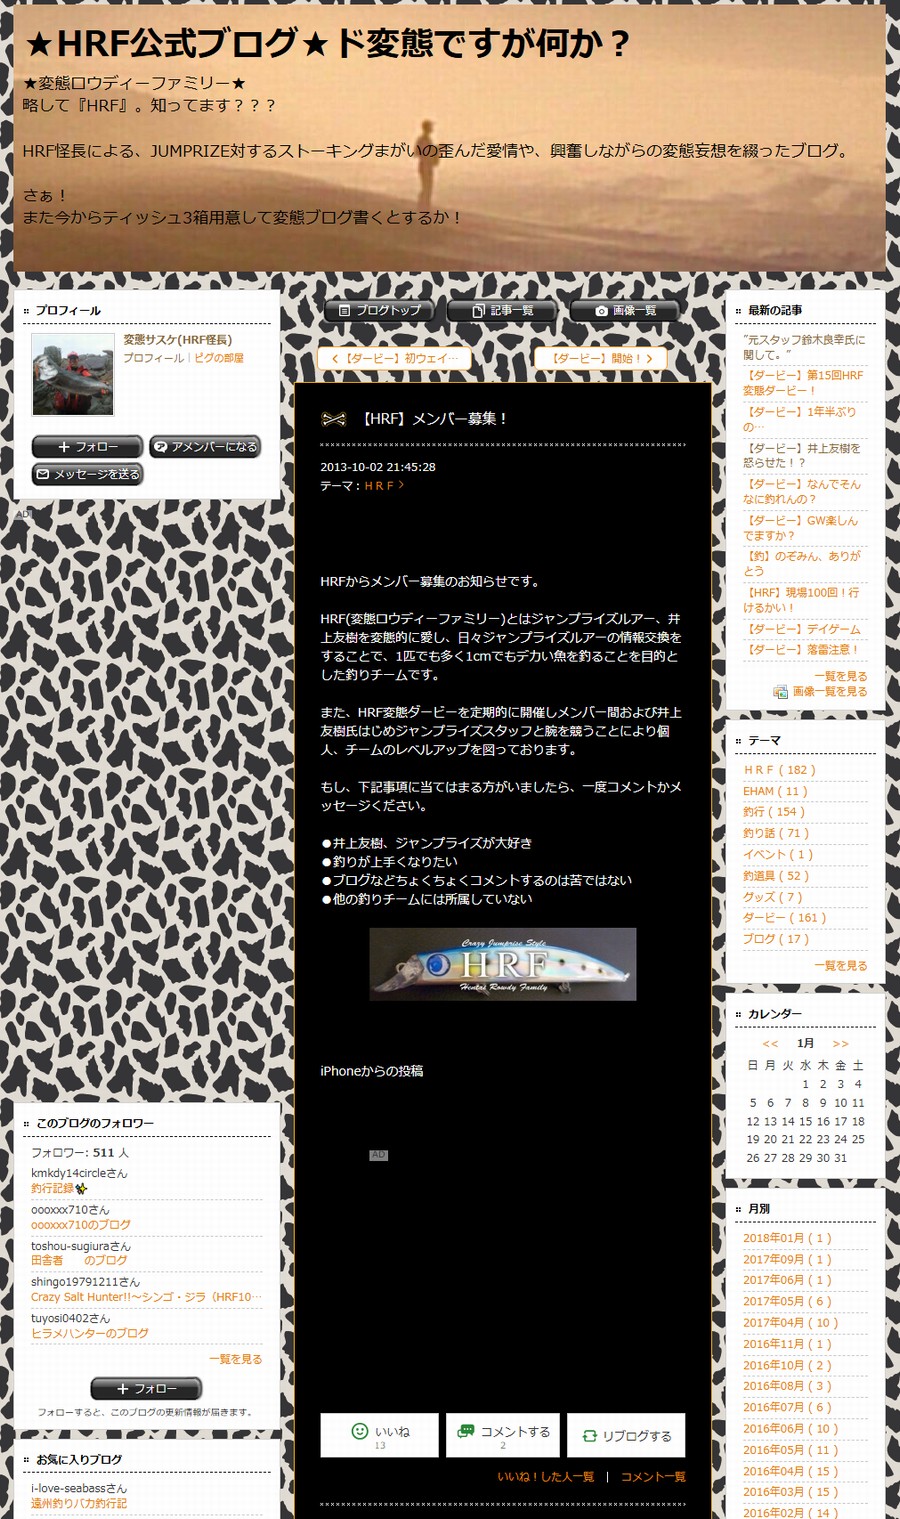Open the ブログトップ tab
Viewport: 900px width, 1519px height.
coord(380,311)
